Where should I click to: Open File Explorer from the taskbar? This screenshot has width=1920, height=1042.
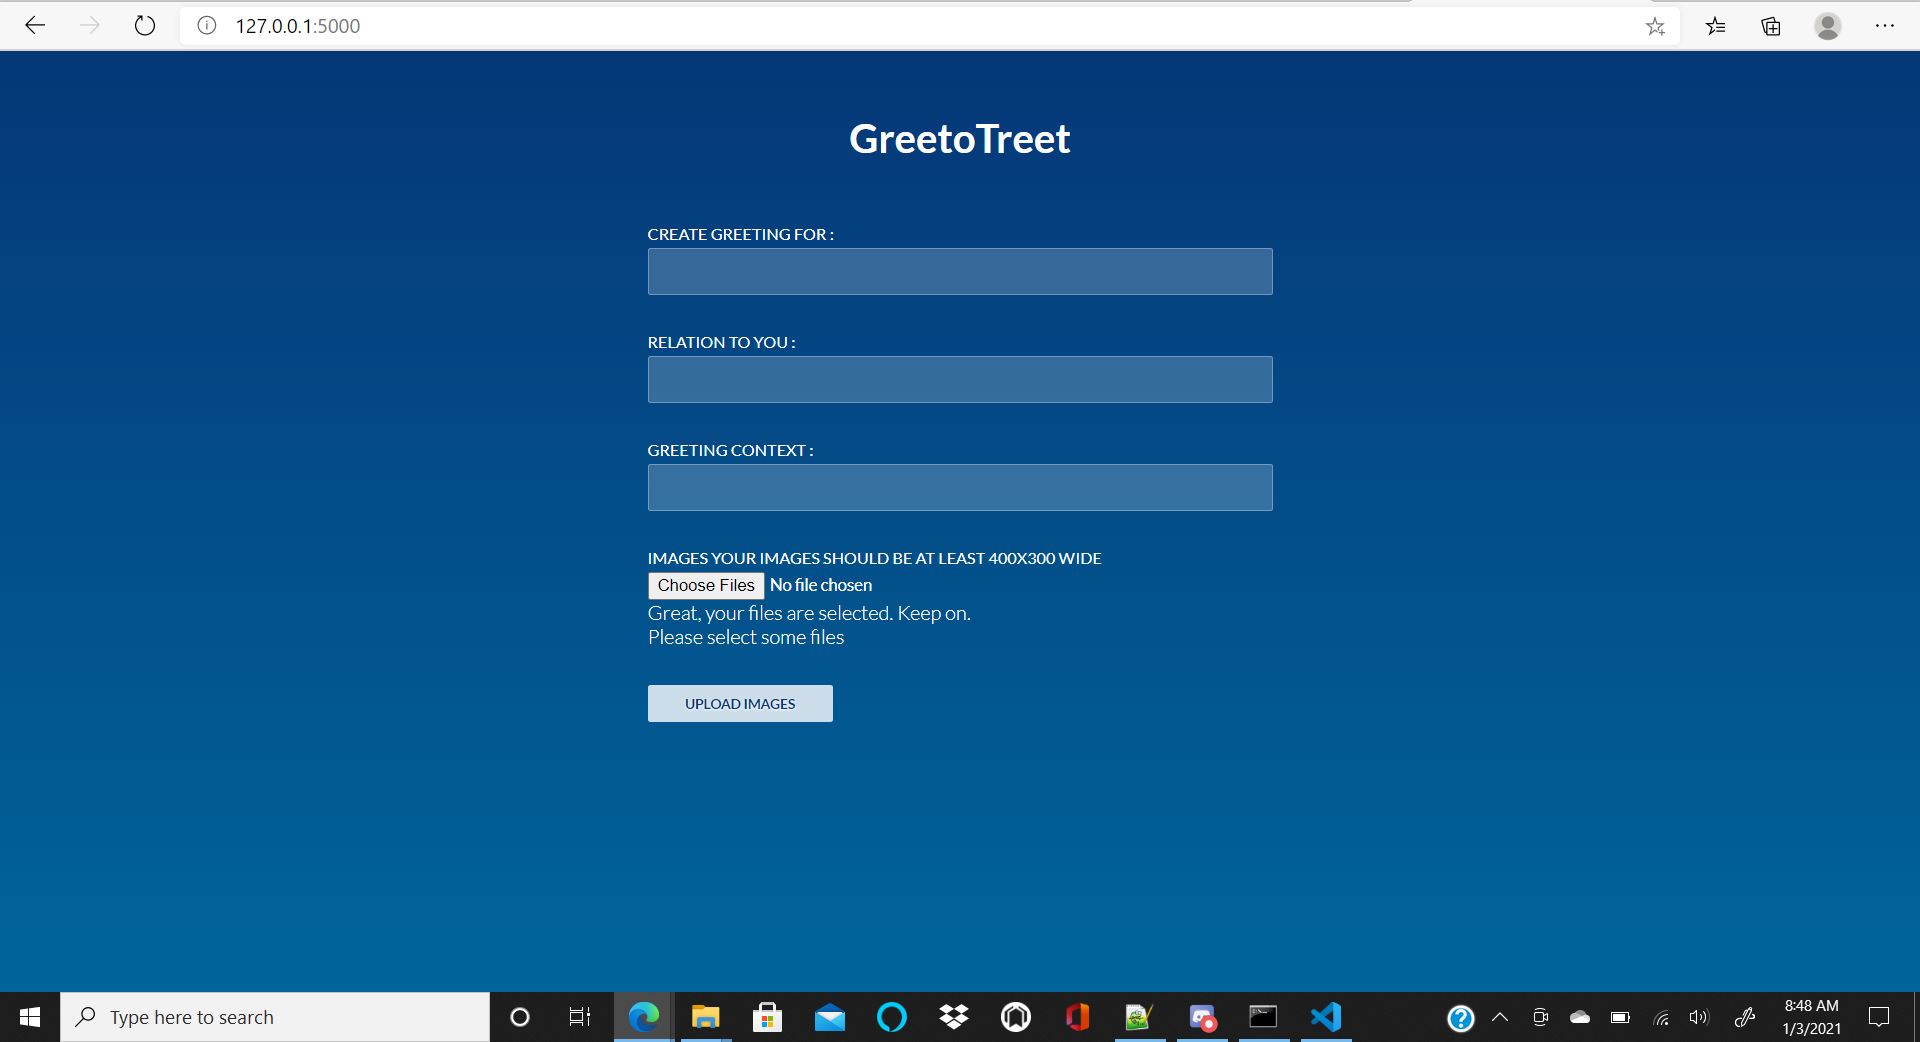tap(705, 1017)
